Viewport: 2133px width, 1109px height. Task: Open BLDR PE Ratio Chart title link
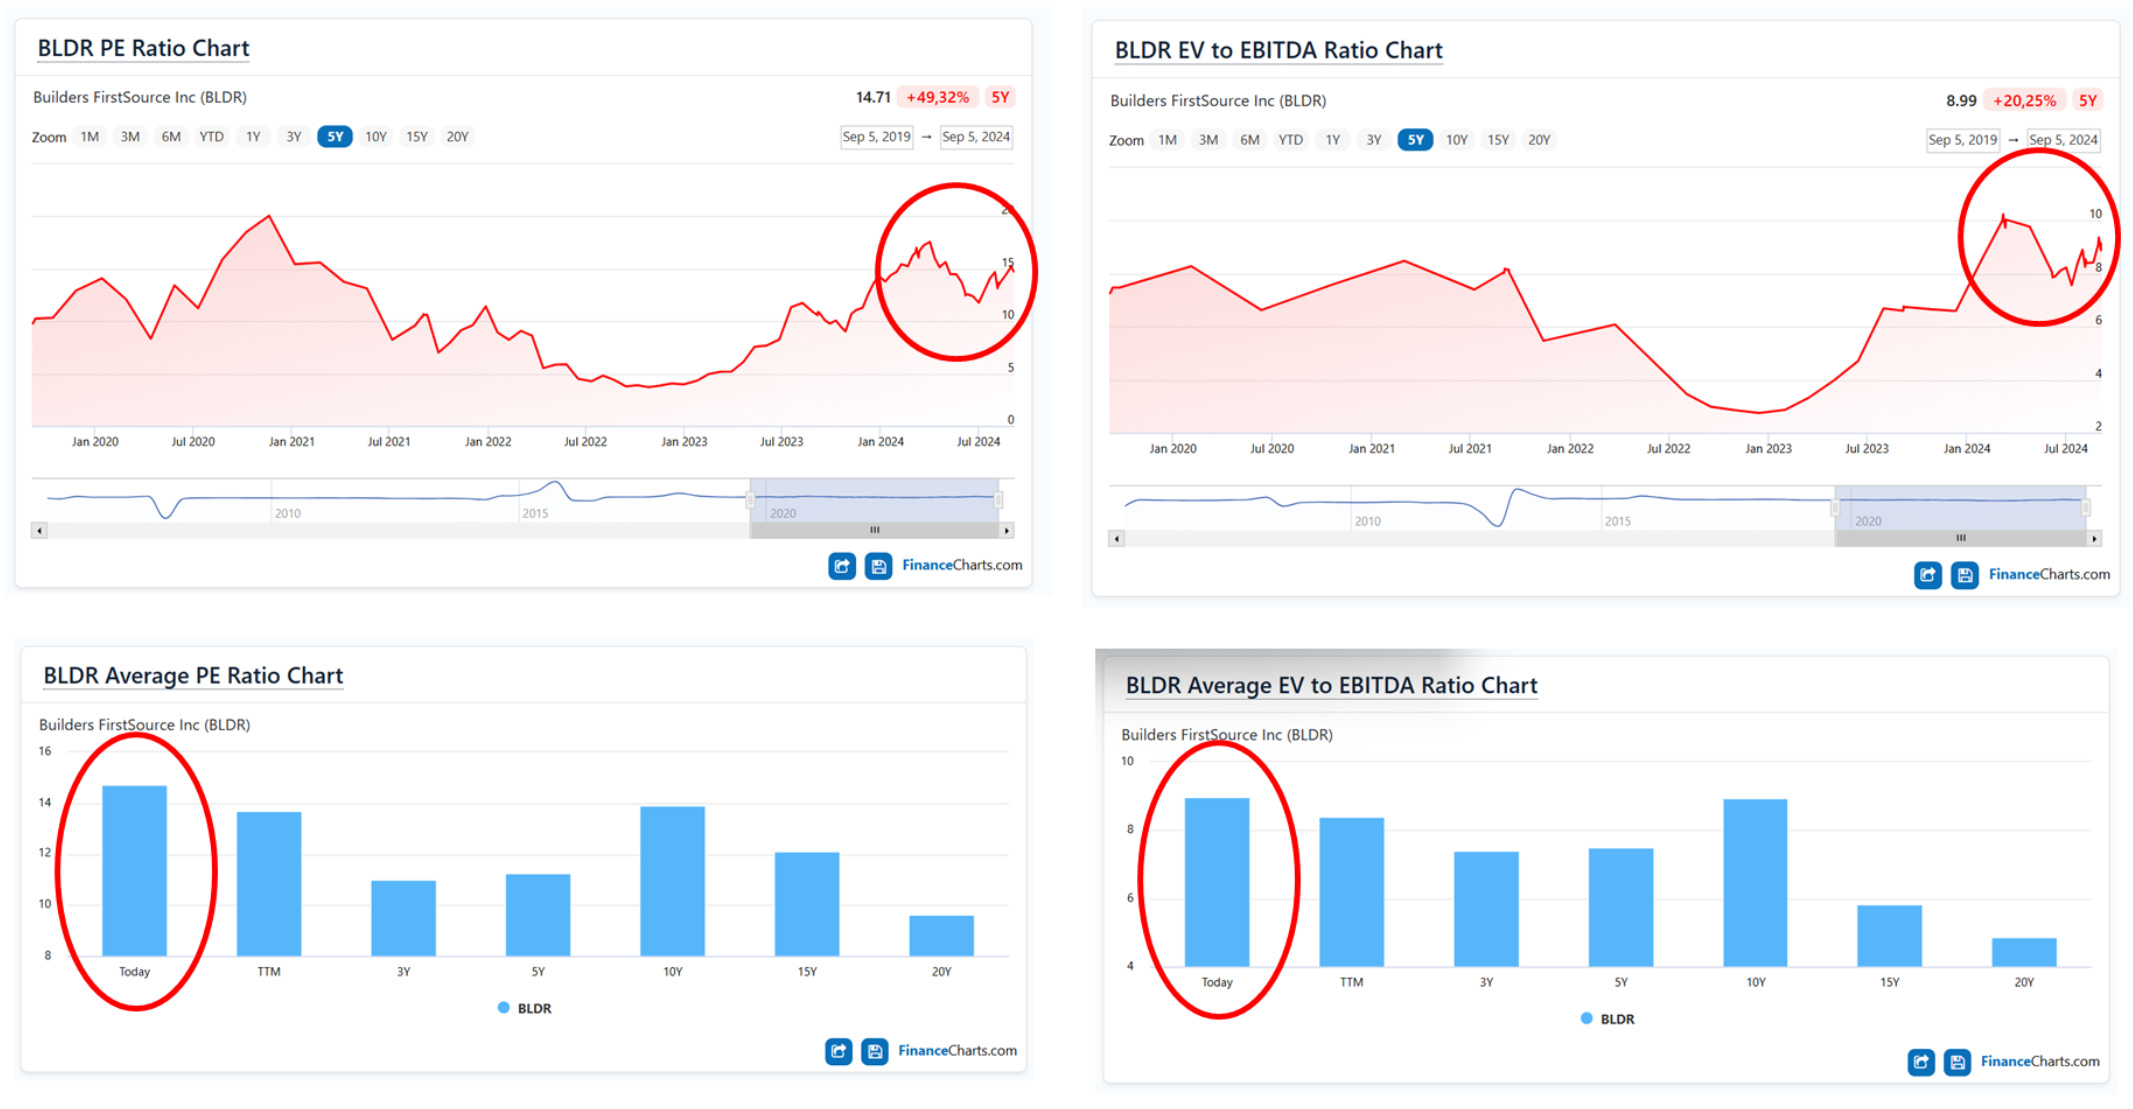[143, 48]
